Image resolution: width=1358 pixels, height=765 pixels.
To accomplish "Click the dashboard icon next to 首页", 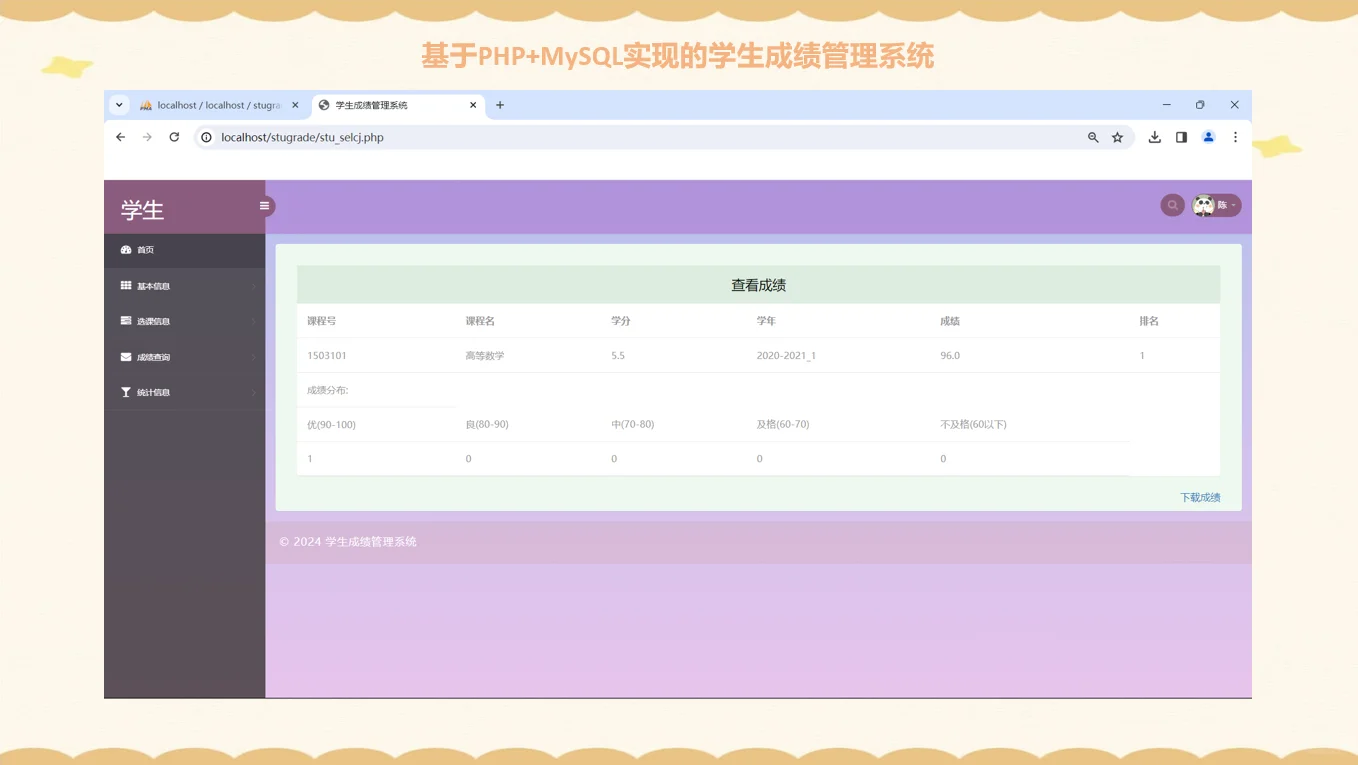I will pos(126,249).
